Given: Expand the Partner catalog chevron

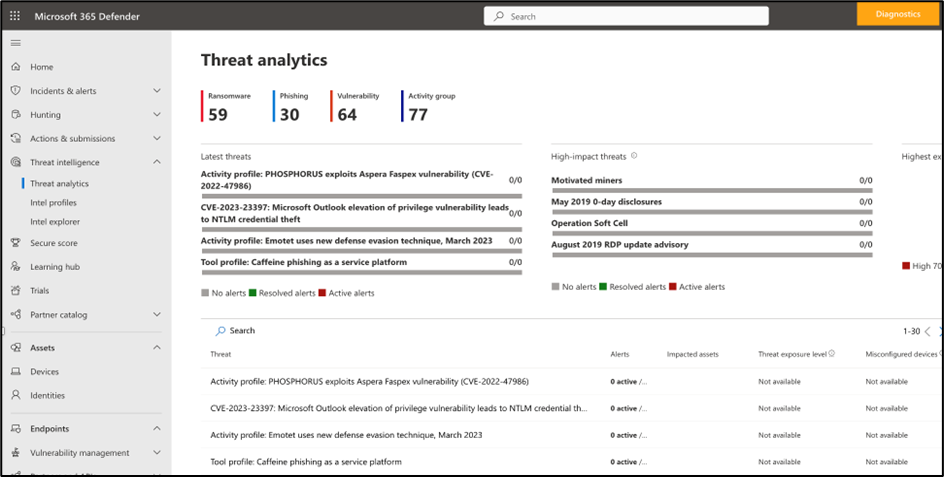Looking at the screenshot, I should click(x=157, y=314).
